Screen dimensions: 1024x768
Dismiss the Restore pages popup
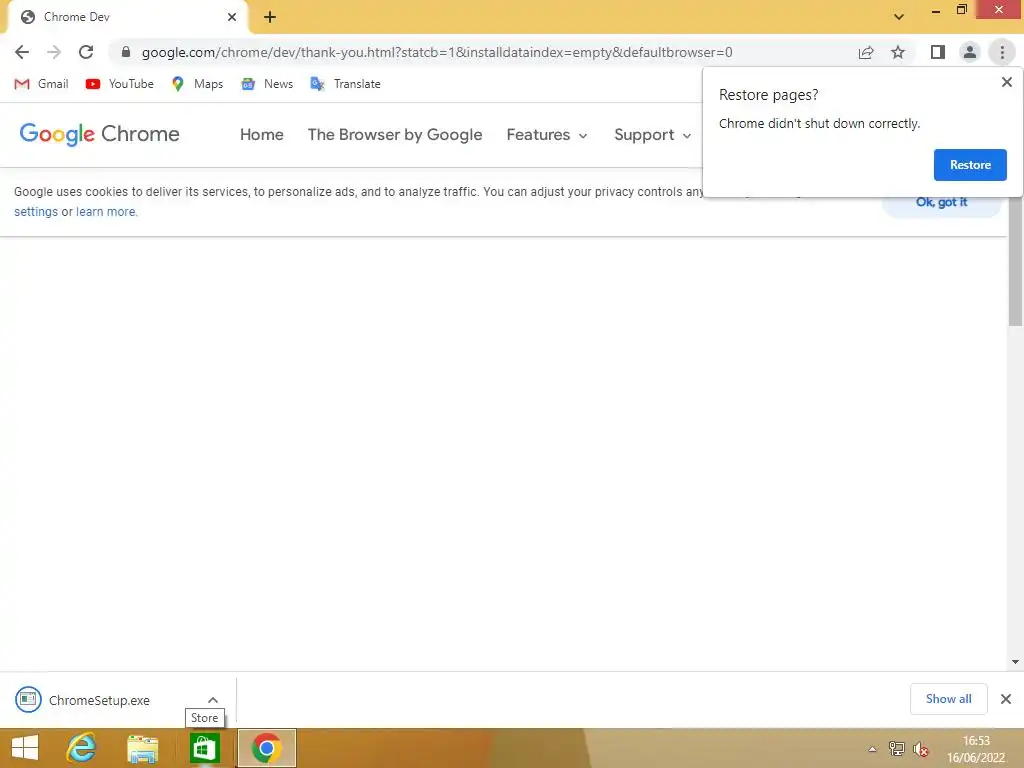(1006, 82)
